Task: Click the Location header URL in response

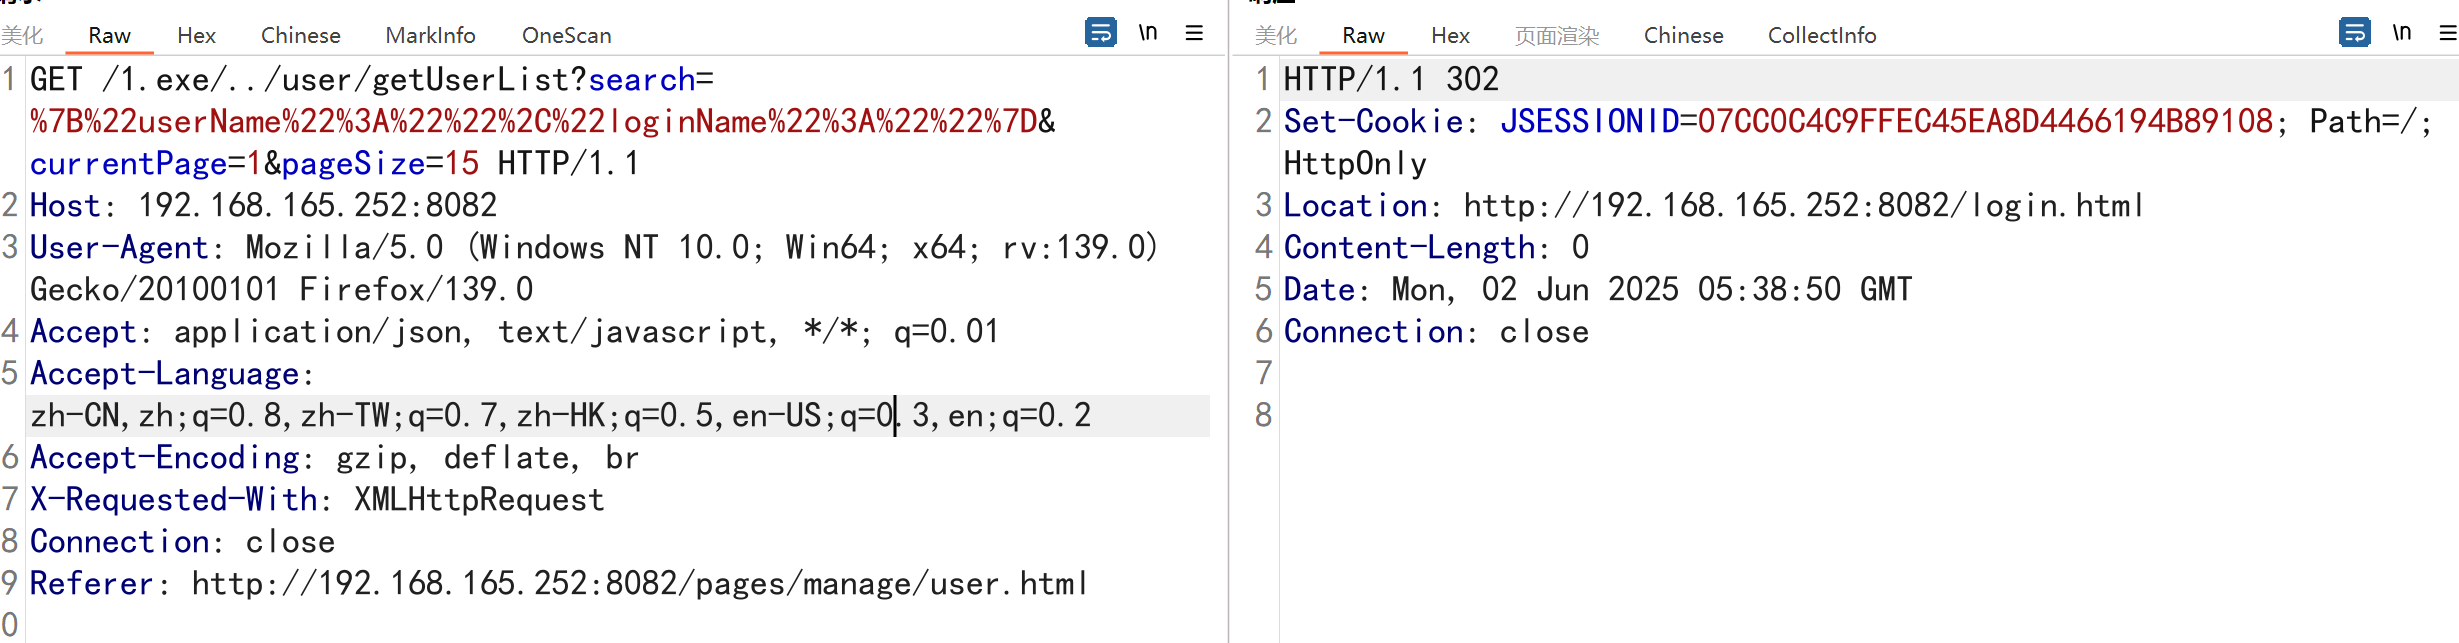Action: (x=1802, y=206)
